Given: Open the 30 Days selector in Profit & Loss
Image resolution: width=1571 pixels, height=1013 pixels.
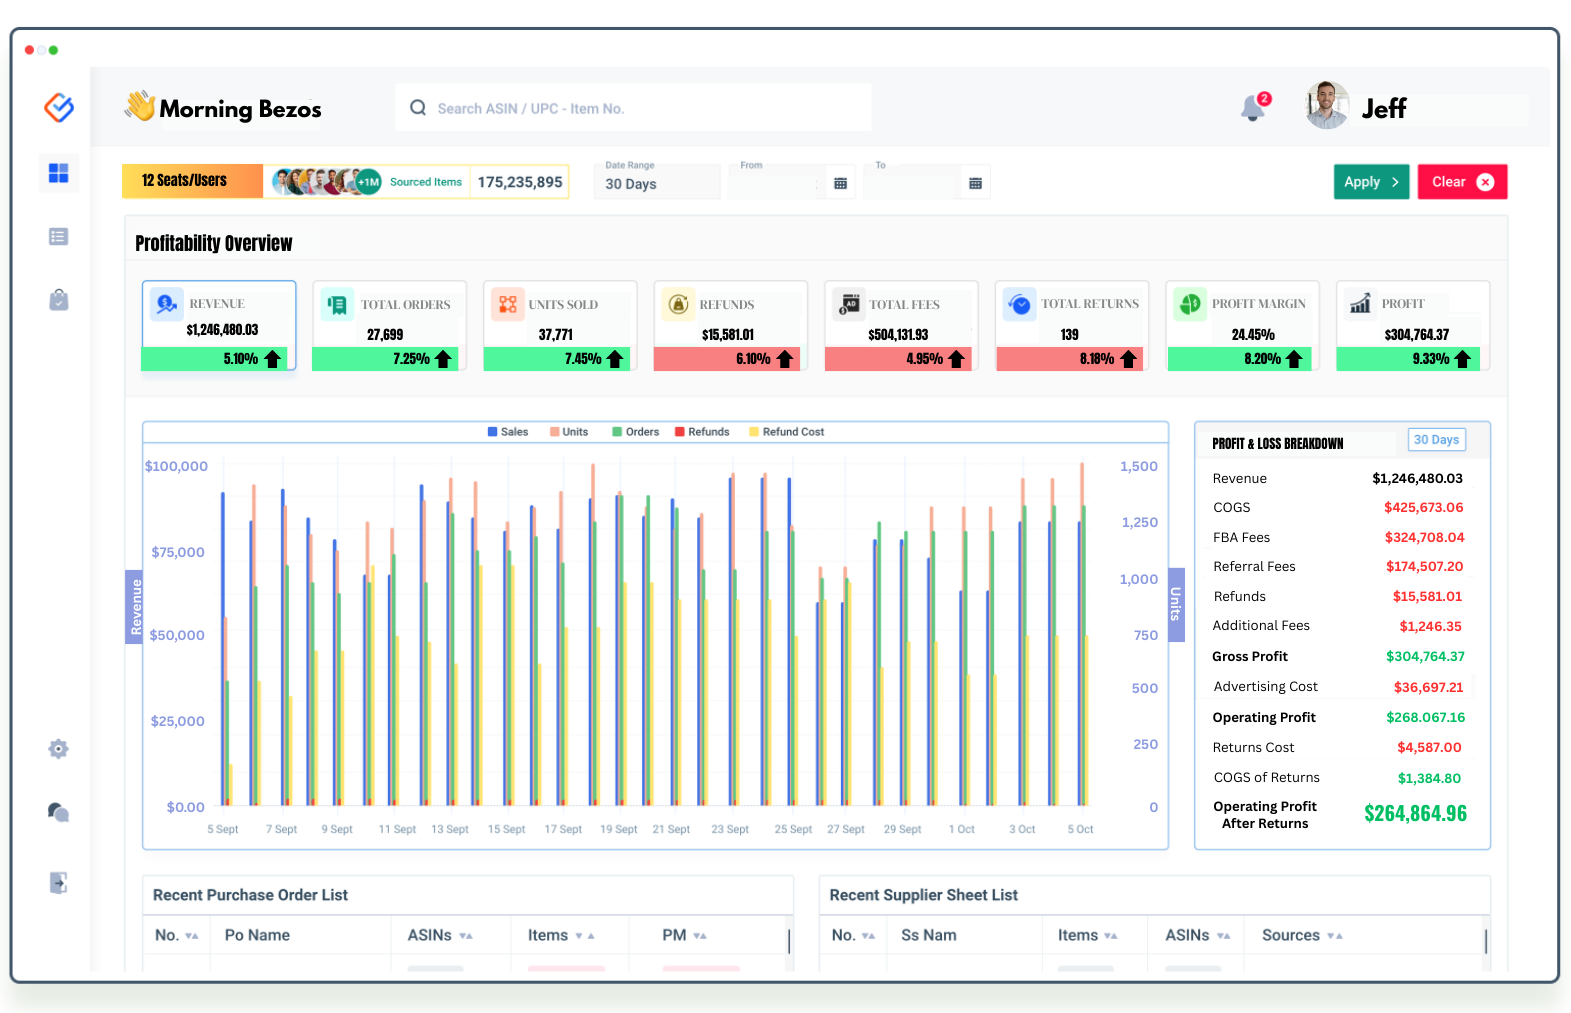Looking at the screenshot, I should [x=1437, y=440].
